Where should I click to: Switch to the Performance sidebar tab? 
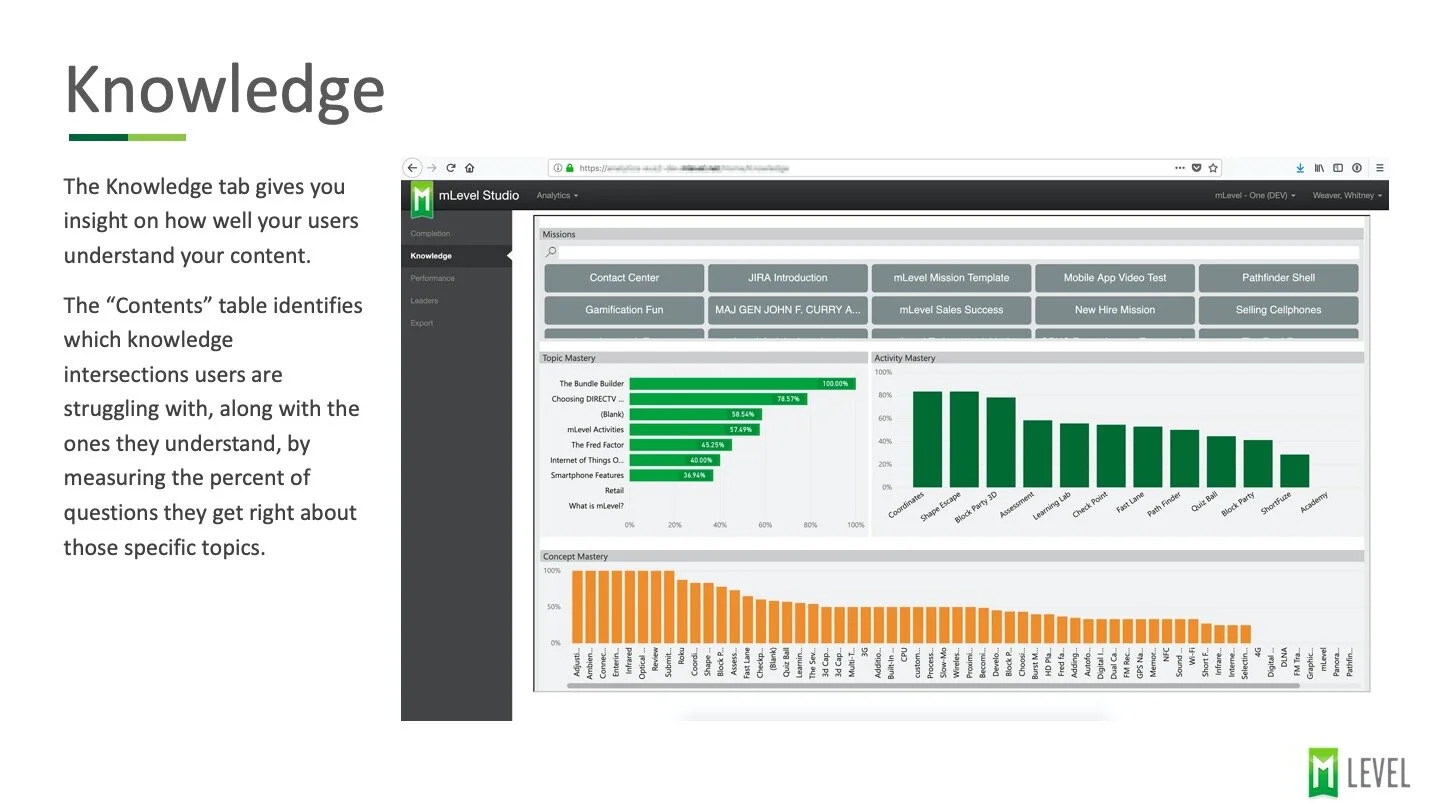pos(456,278)
